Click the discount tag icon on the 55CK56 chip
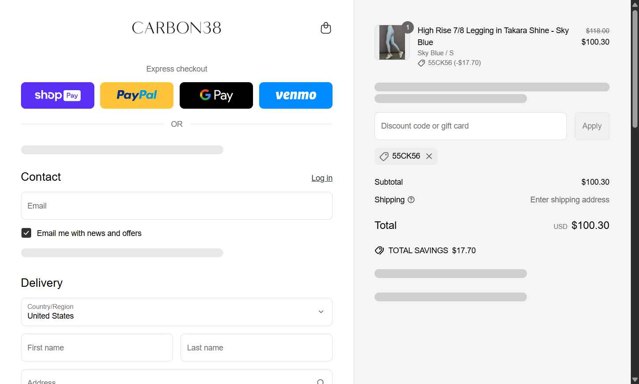The image size is (639, 384). click(x=383, y=156)
